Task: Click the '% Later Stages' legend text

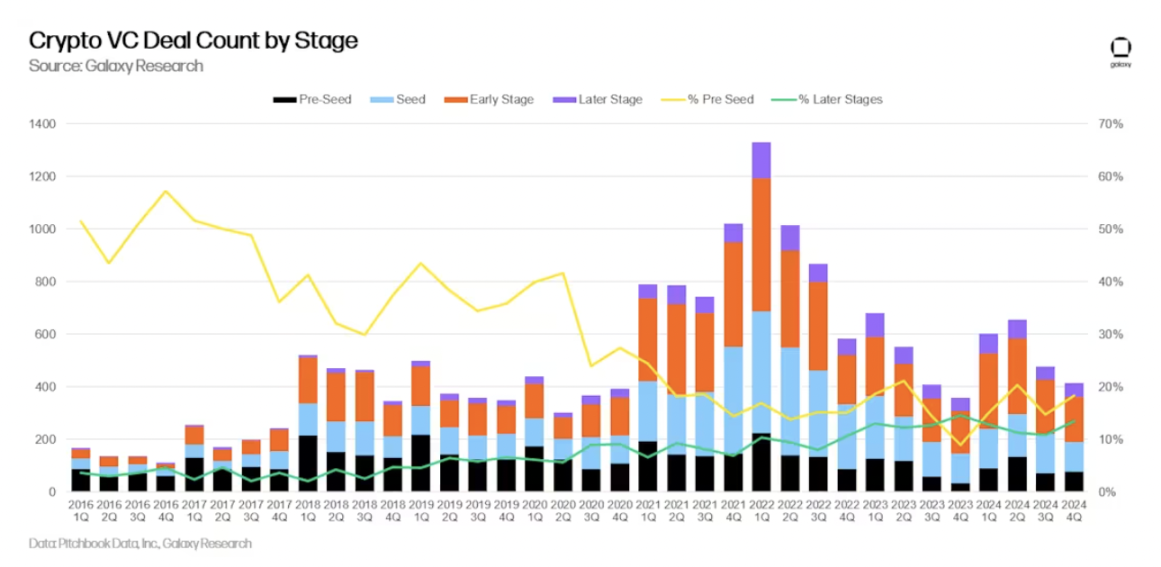Action: (x=840, y=100)
